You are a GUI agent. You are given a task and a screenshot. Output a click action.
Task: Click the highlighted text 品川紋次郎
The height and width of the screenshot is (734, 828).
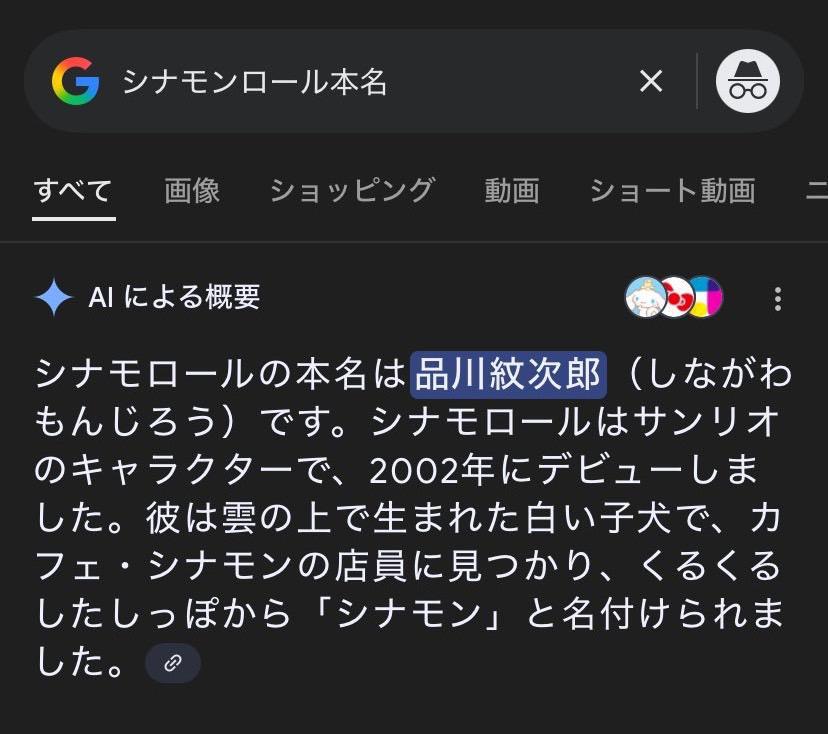coord(506,373)
